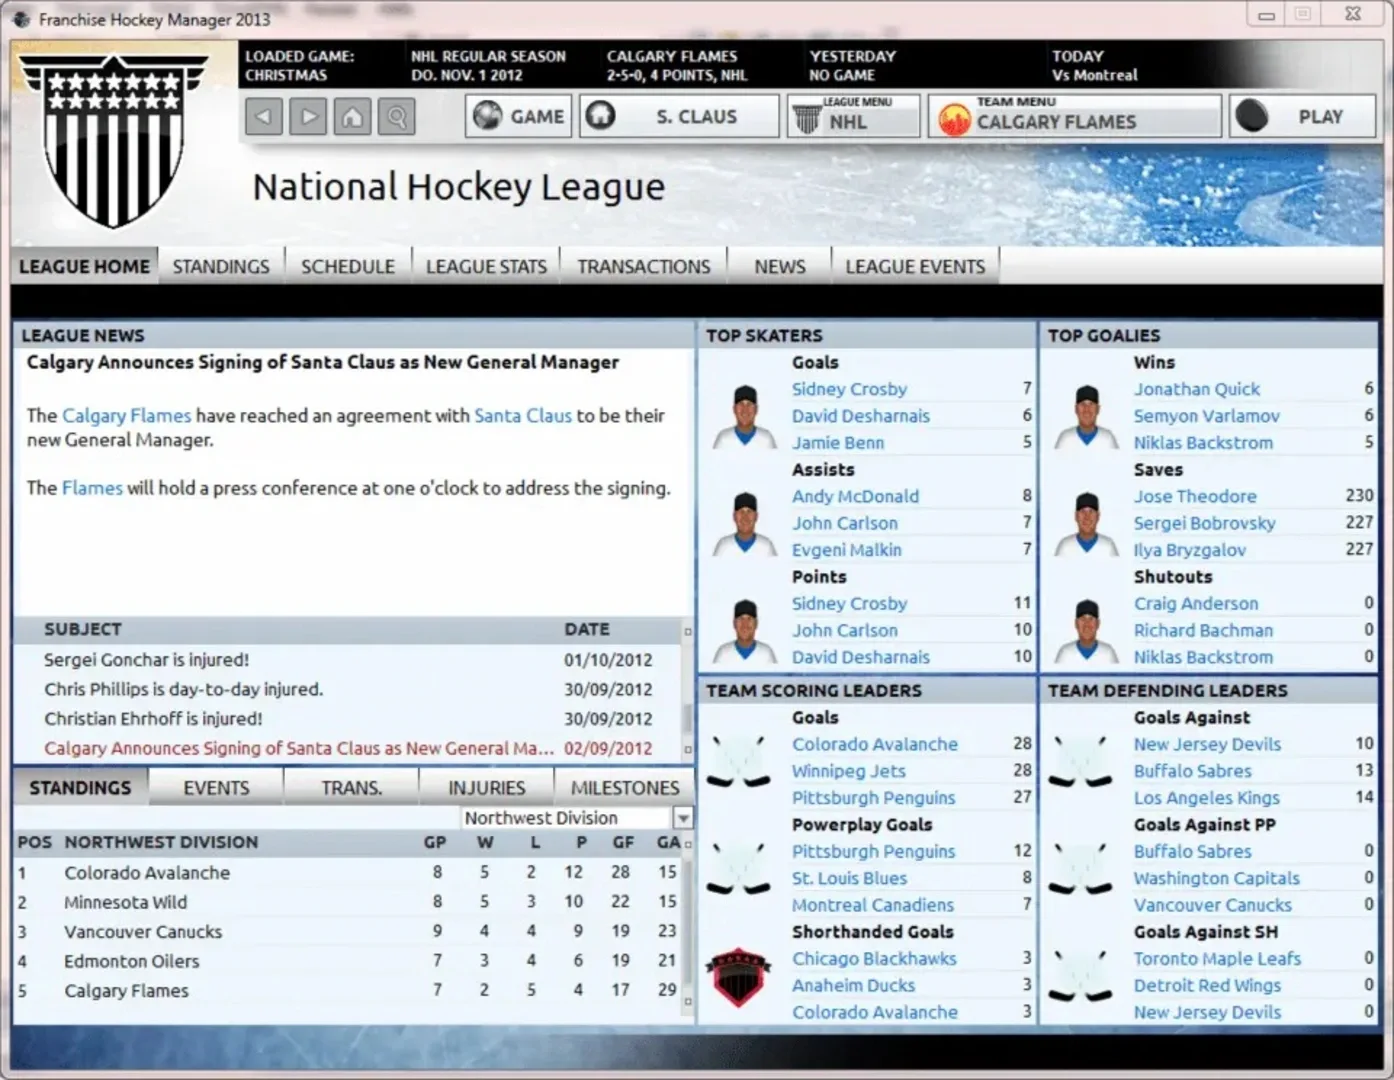Click the forward navigation arrow icon

pos(308,117)
